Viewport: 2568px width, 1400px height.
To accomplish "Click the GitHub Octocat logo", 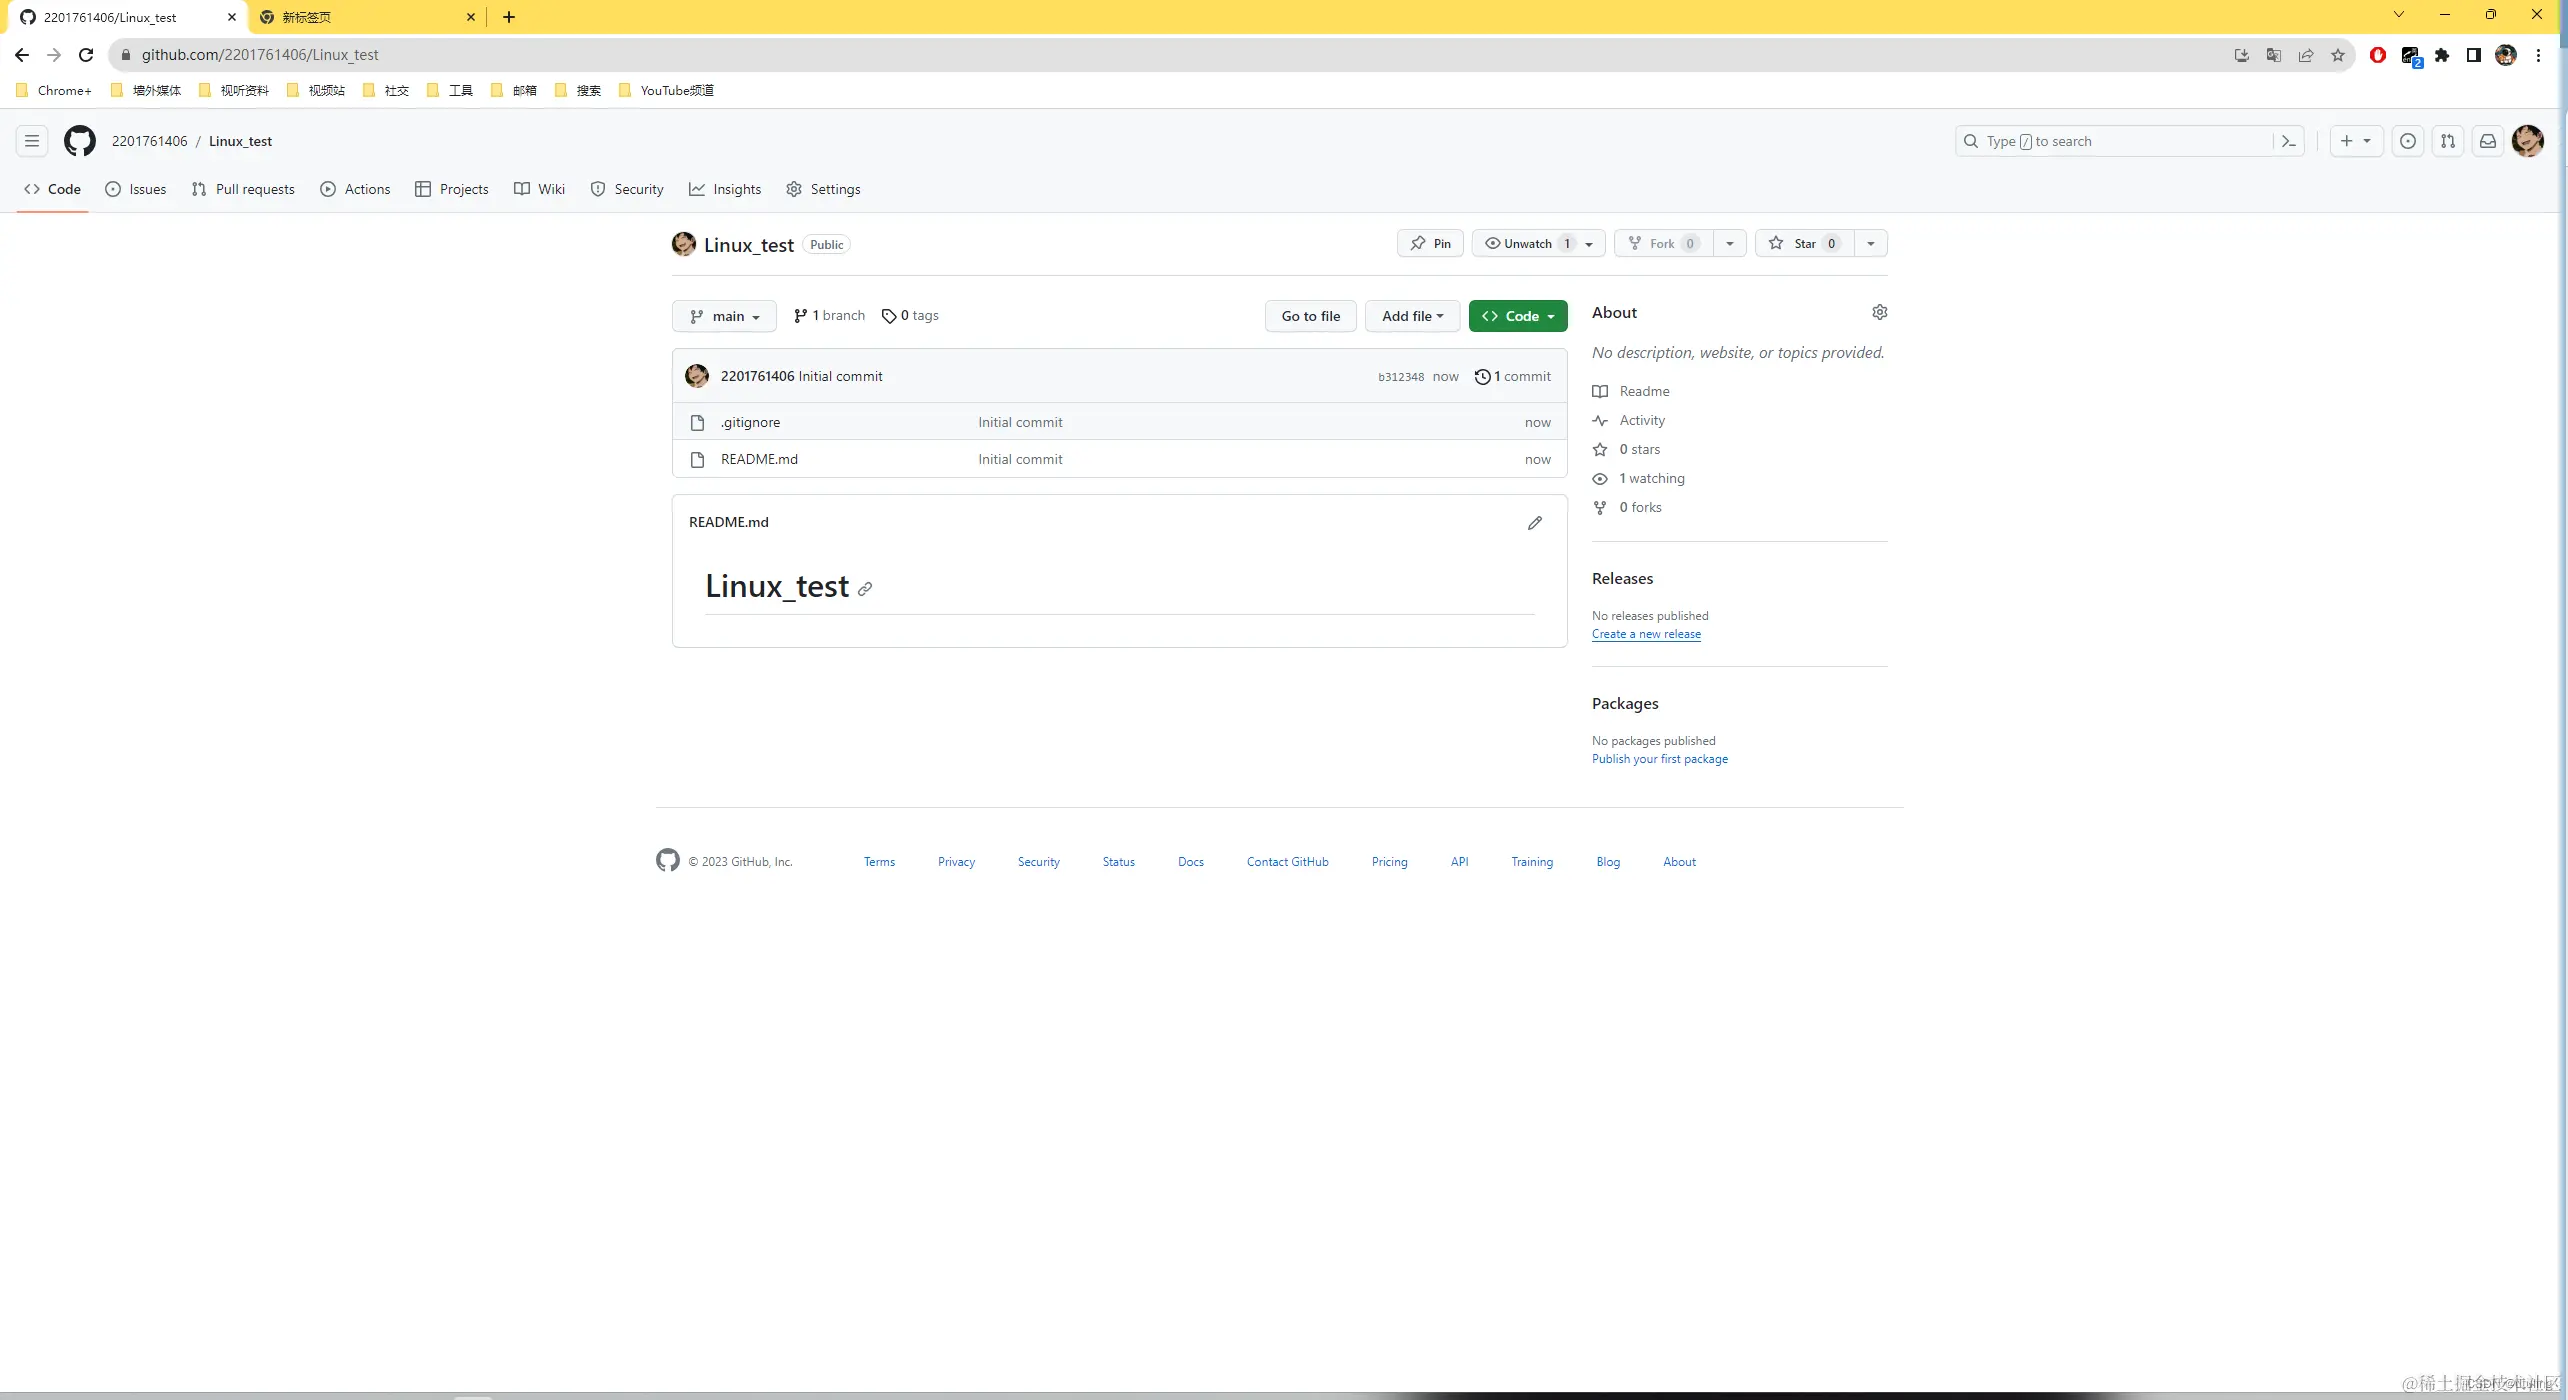I will [x=80, y=141].
